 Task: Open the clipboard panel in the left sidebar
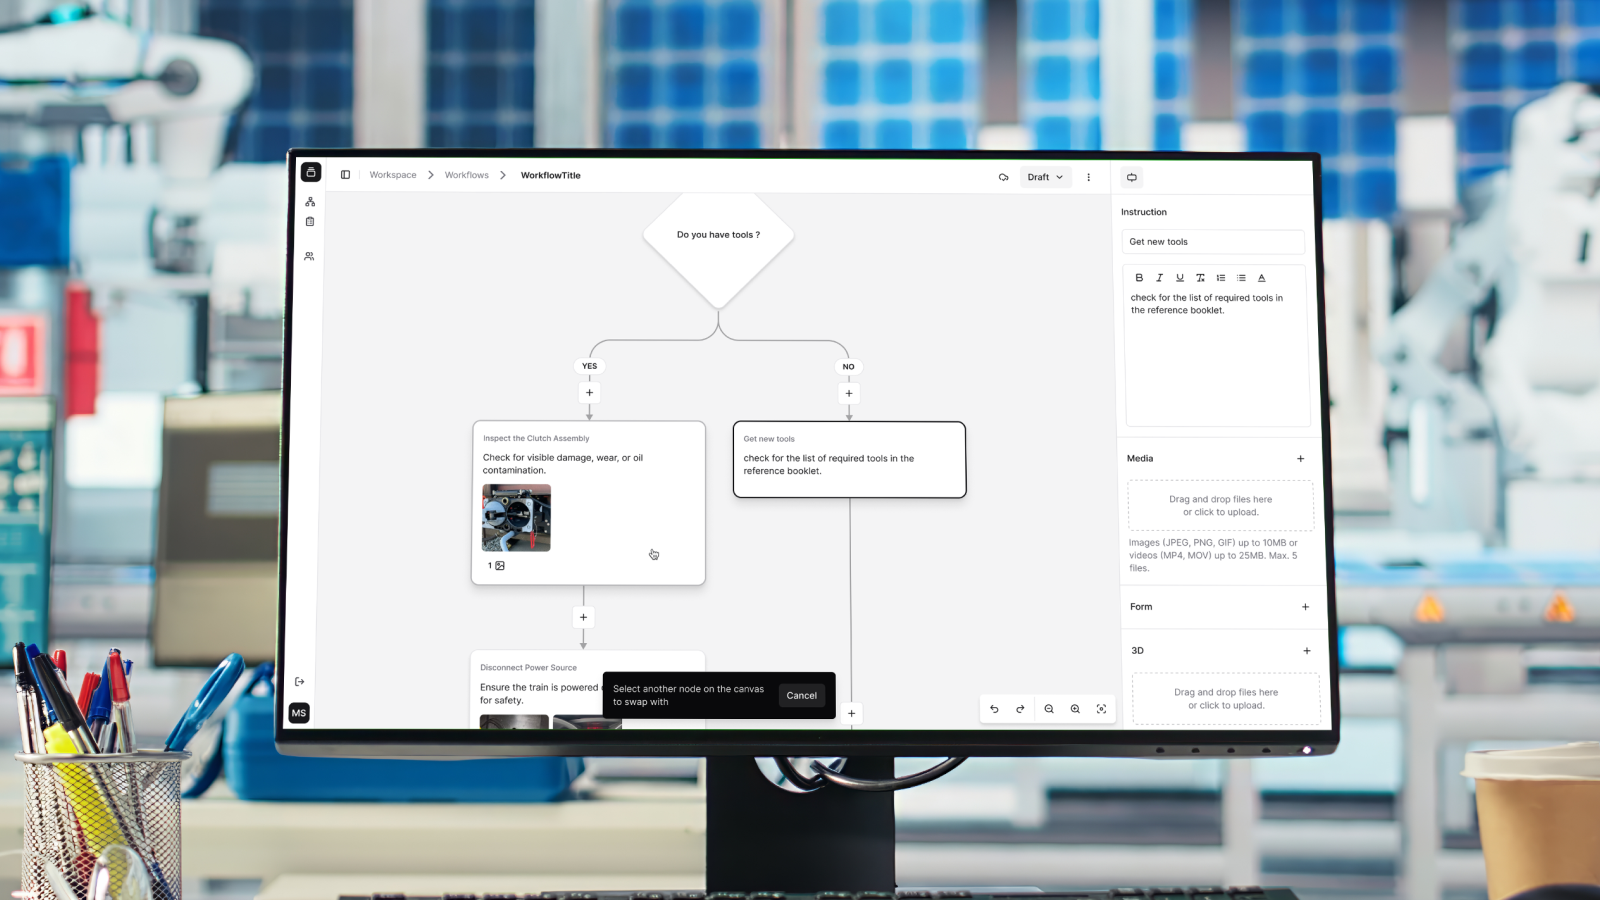[x=310, y=222]
